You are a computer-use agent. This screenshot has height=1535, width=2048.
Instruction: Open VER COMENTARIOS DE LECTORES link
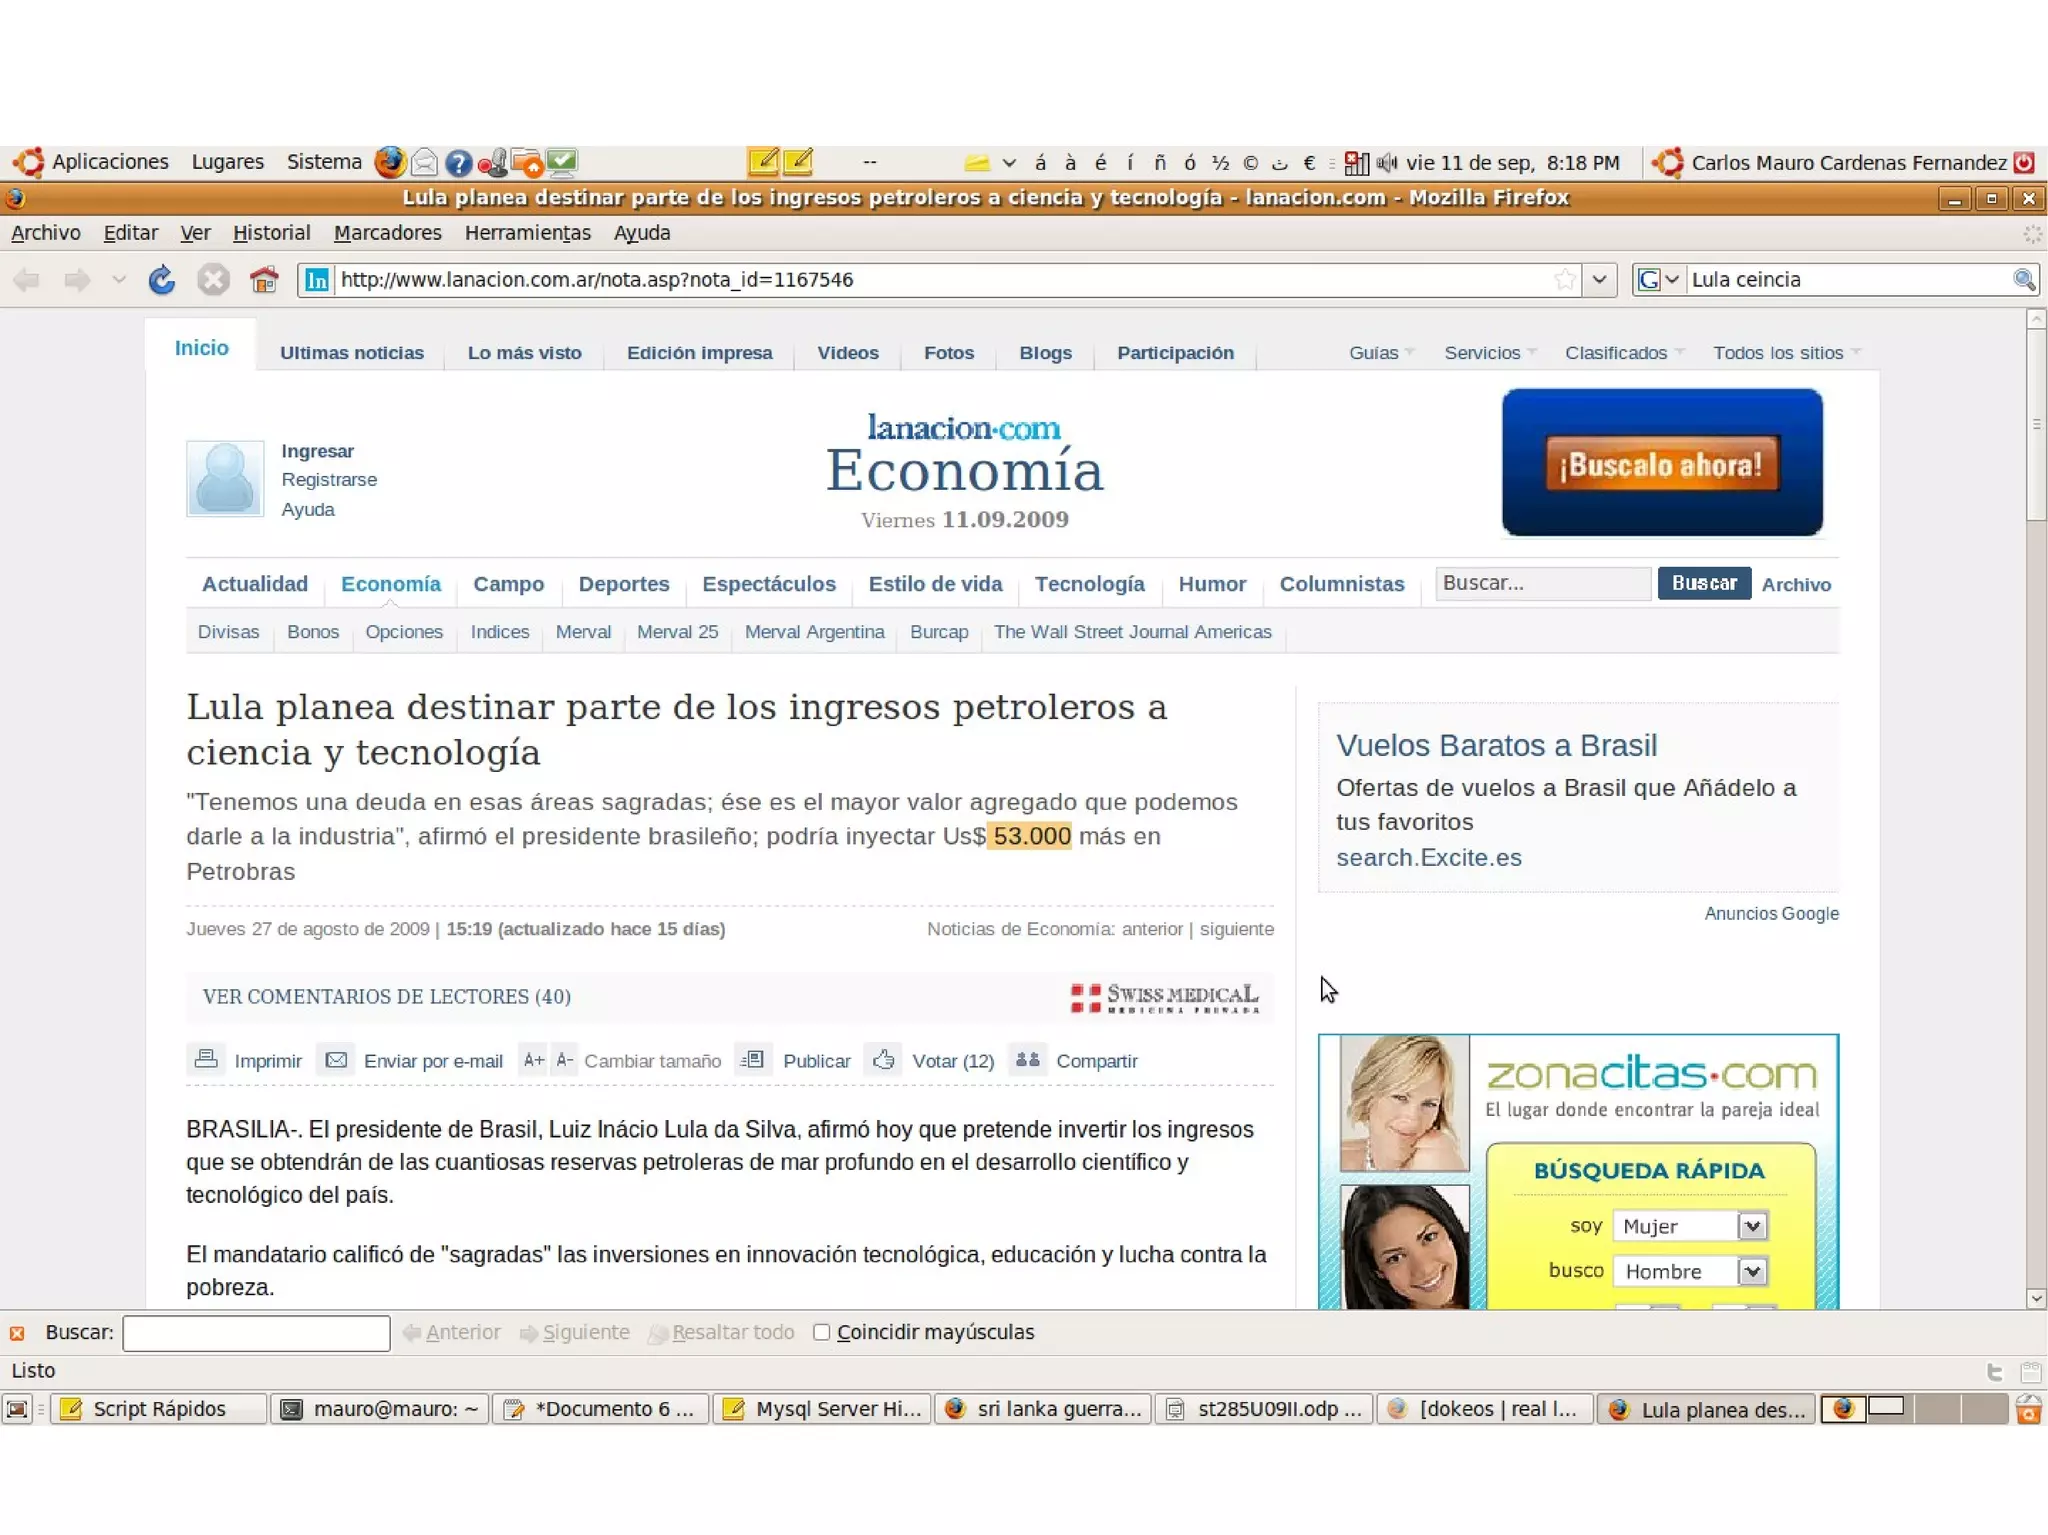click(386, 997)
